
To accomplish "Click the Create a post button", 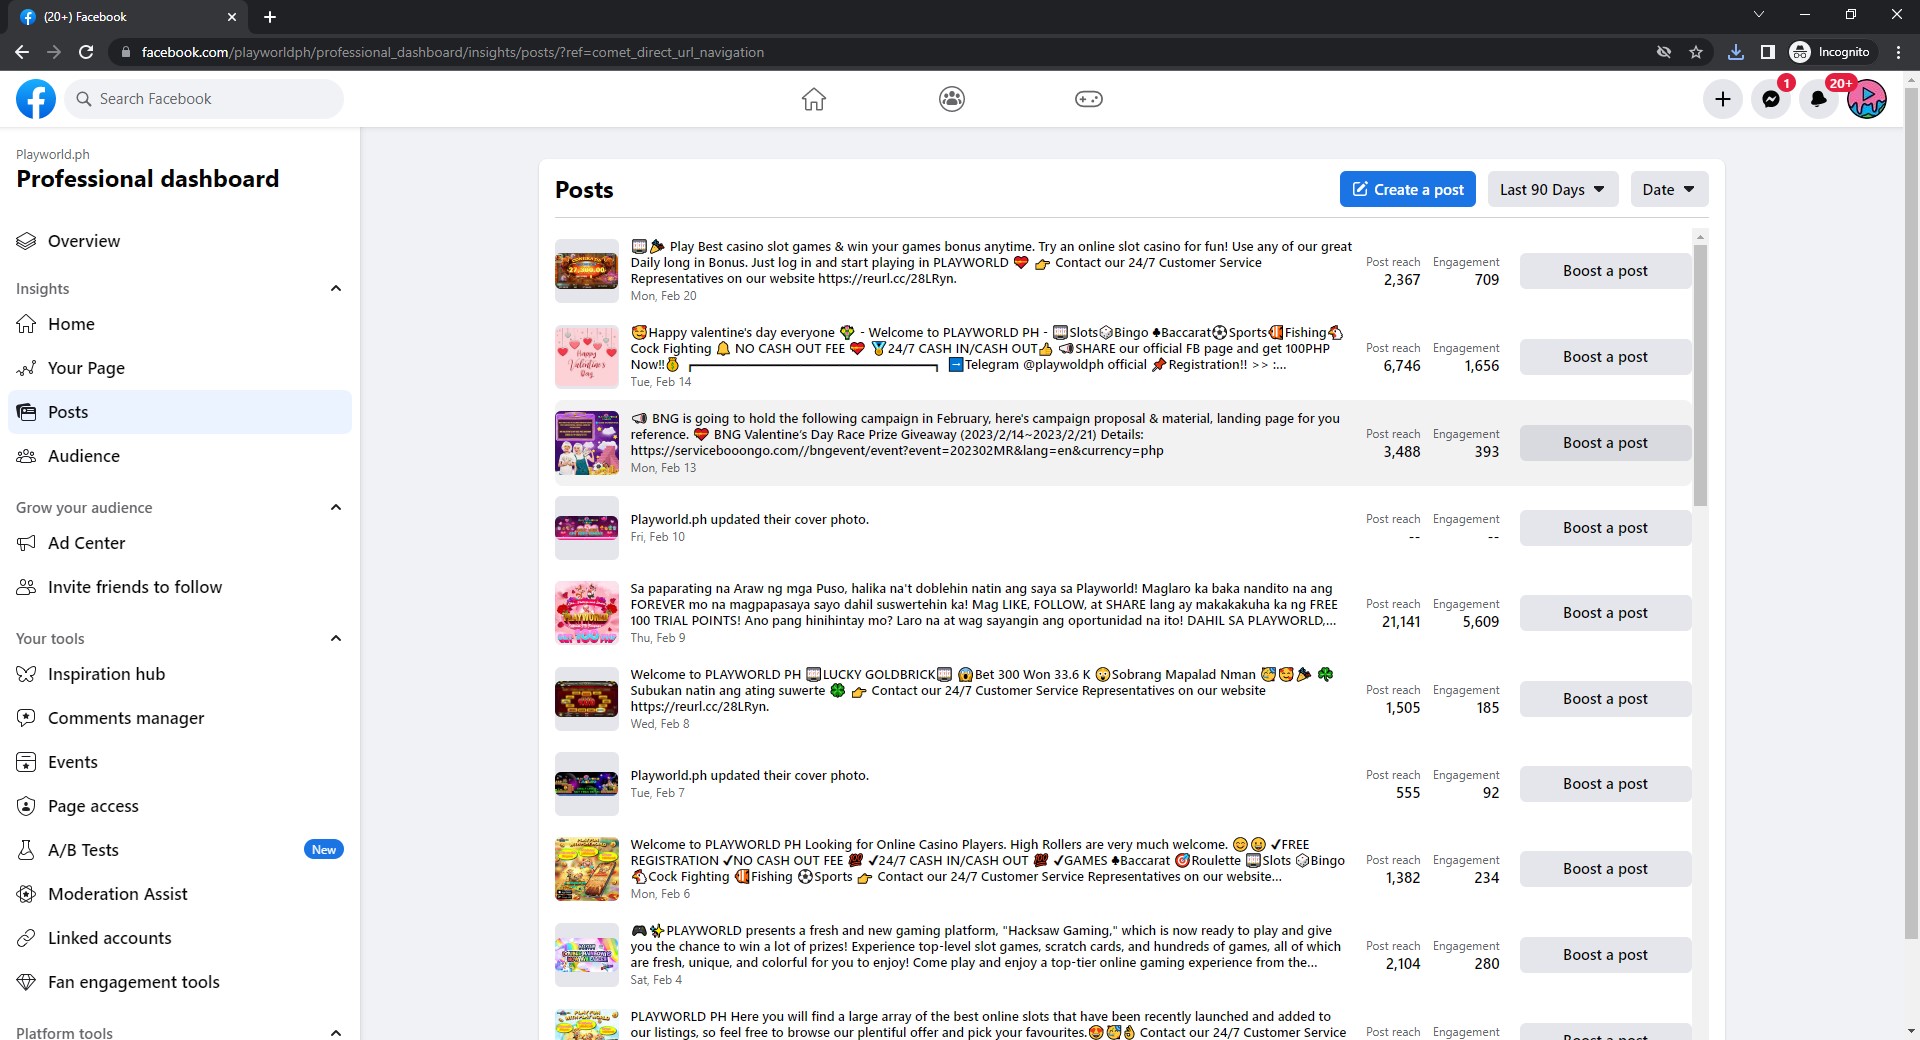I will (x=1407, y=190).
